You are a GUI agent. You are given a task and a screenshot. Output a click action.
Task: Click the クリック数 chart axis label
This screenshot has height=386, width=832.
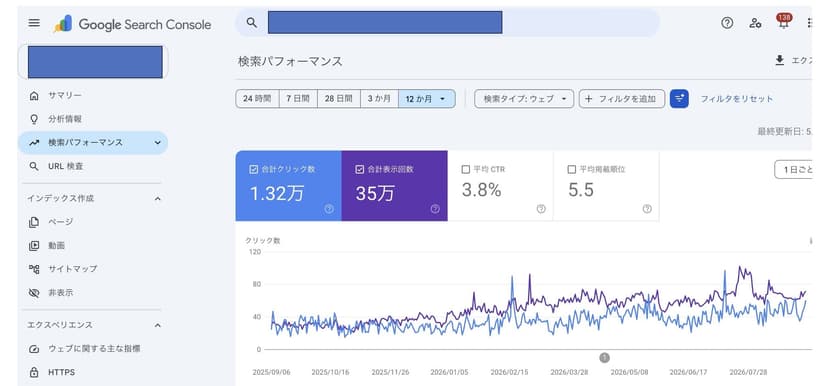point(263,241)
